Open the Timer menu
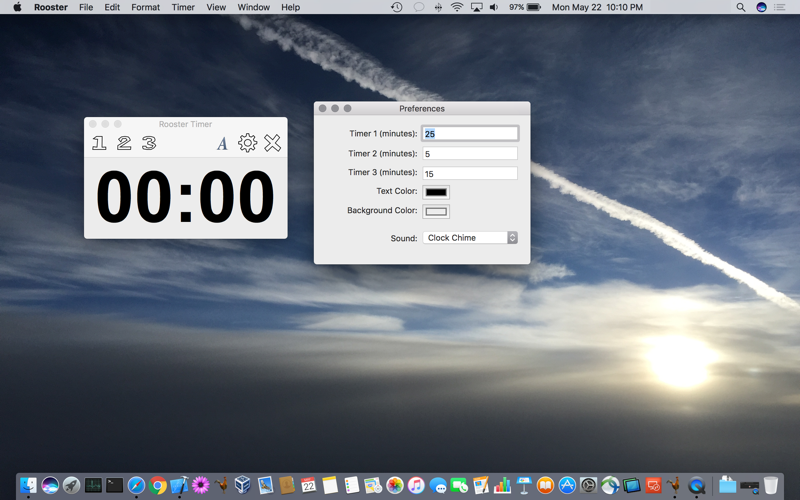This screenshot has height=500, width=800. pyautogui.click(x=183, y=7)
